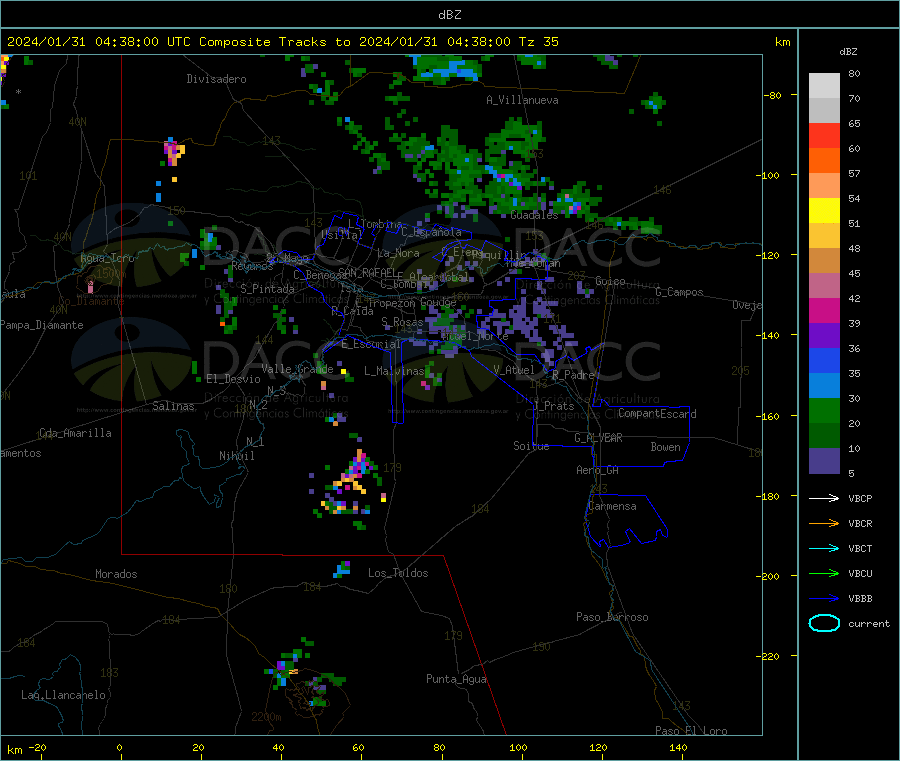Image resolution: width=900 pixels, height=761 pixels.
Task: Click the timestamp header '2024/01/31 04:38:00 UTC Composite'
Action: tap(139, 42)
